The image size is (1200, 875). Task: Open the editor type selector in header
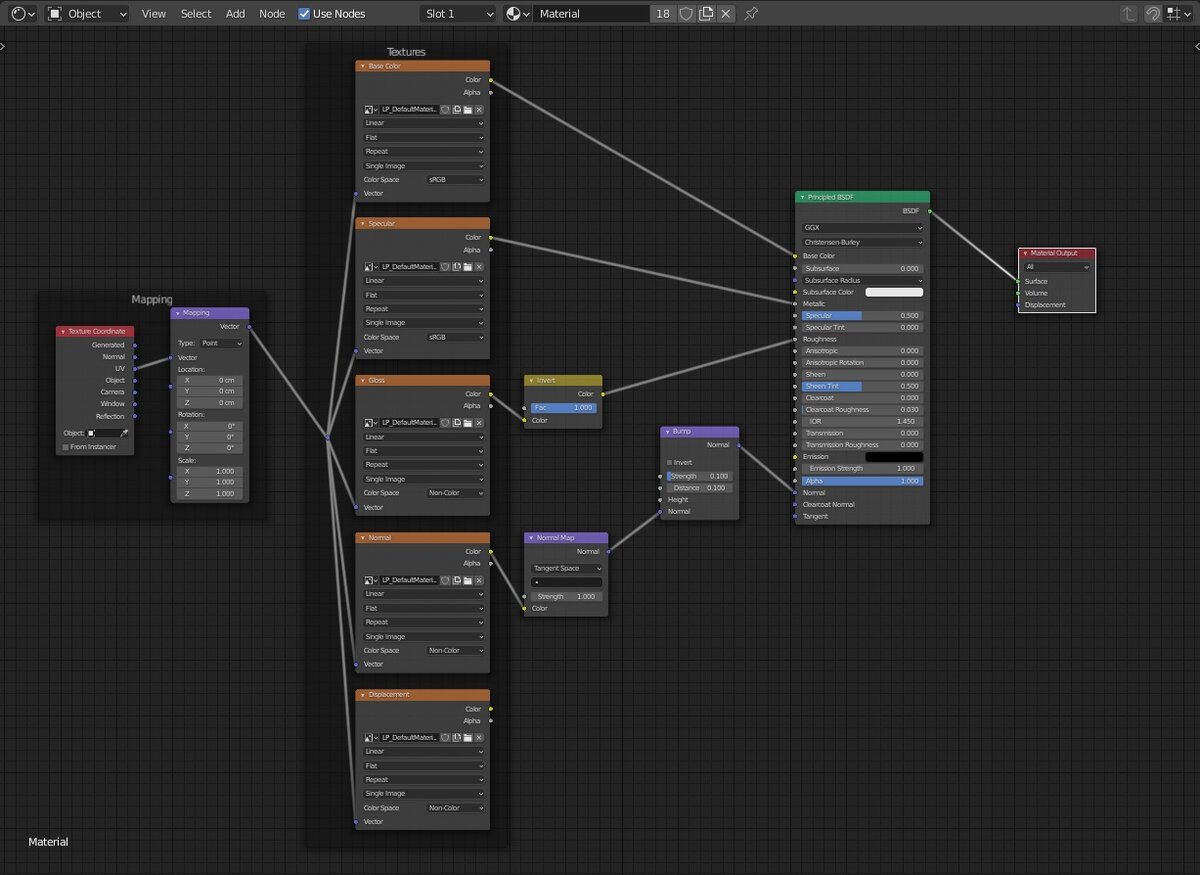[22, 14]
